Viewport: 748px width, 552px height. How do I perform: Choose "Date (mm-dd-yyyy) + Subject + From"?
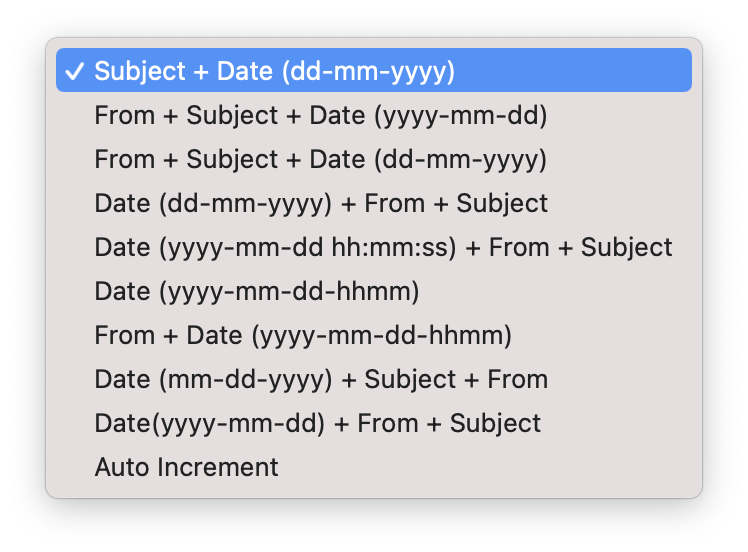(x=320, y=379)
